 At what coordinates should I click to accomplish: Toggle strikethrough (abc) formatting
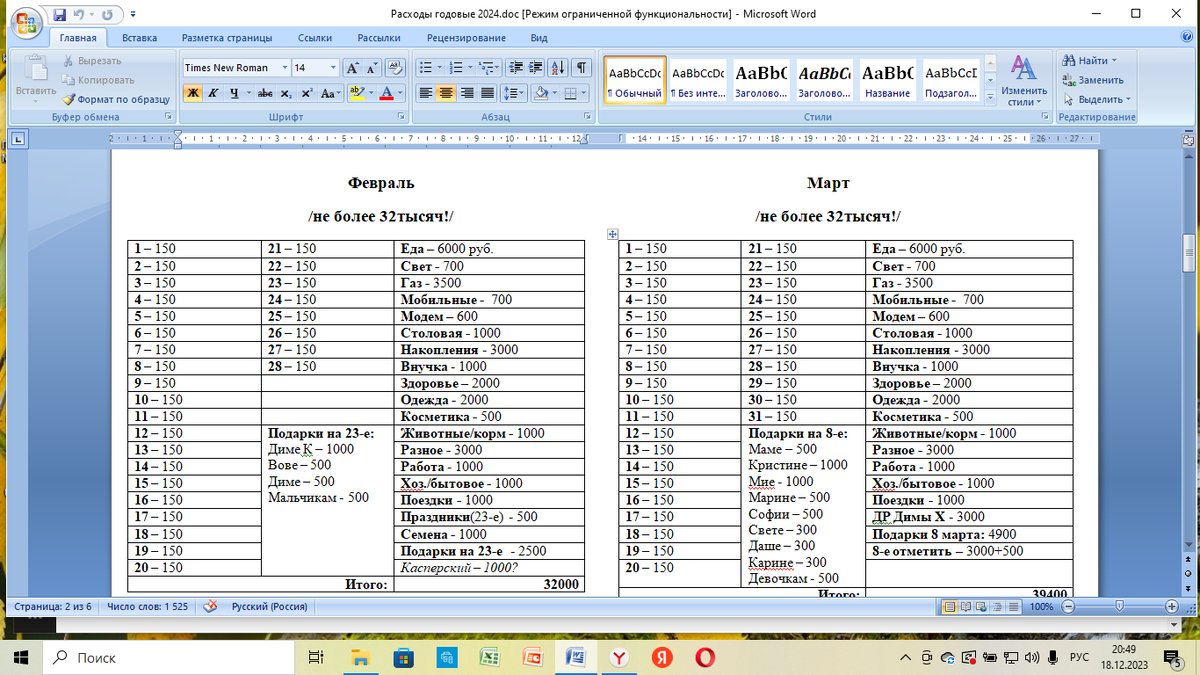265,93
